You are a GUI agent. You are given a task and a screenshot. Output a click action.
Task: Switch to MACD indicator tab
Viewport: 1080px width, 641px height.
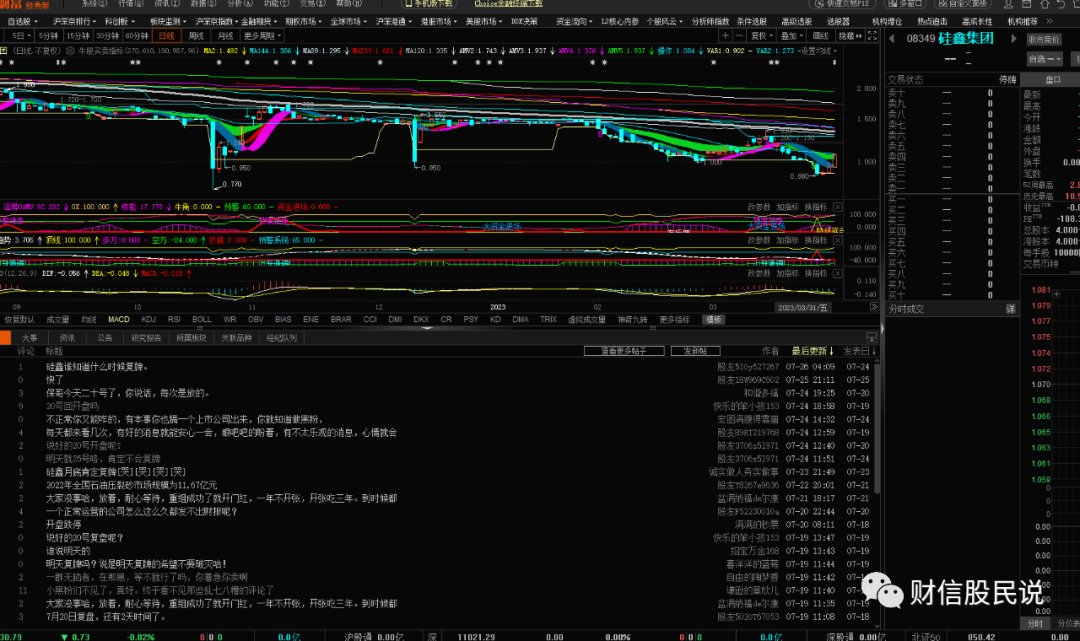point(118,319)
